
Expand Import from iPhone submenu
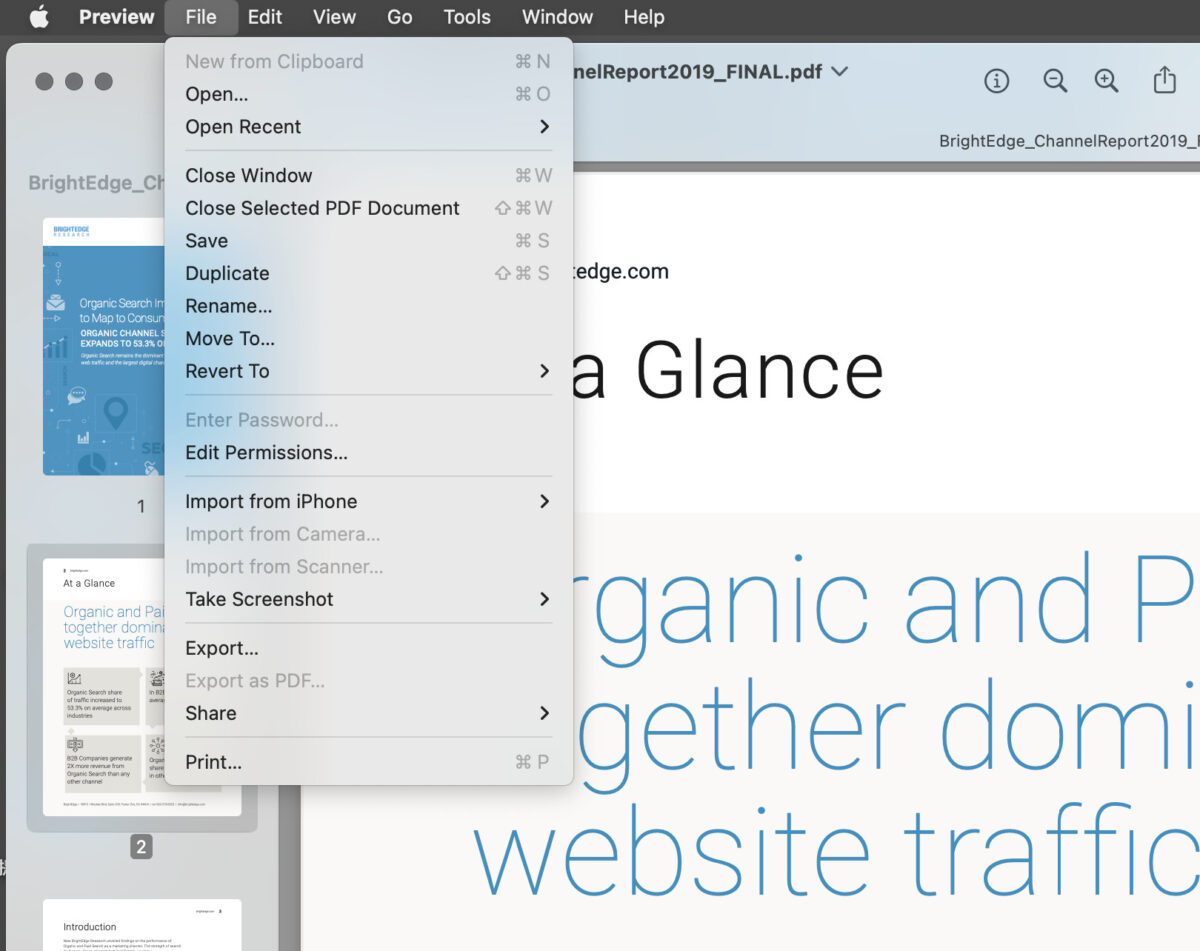click(368, 501)
